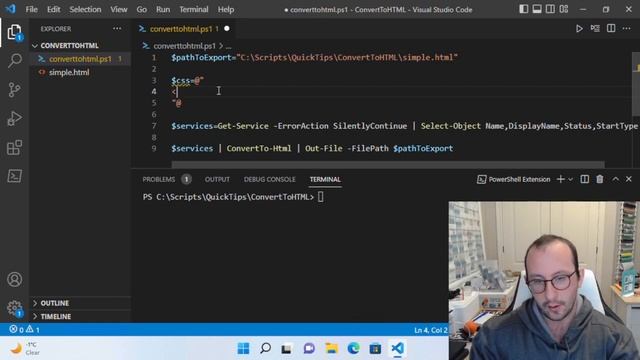Screen dimensions: 640x360
Task: Open the weather widget on taskbar
Action: tap(24, 348)
